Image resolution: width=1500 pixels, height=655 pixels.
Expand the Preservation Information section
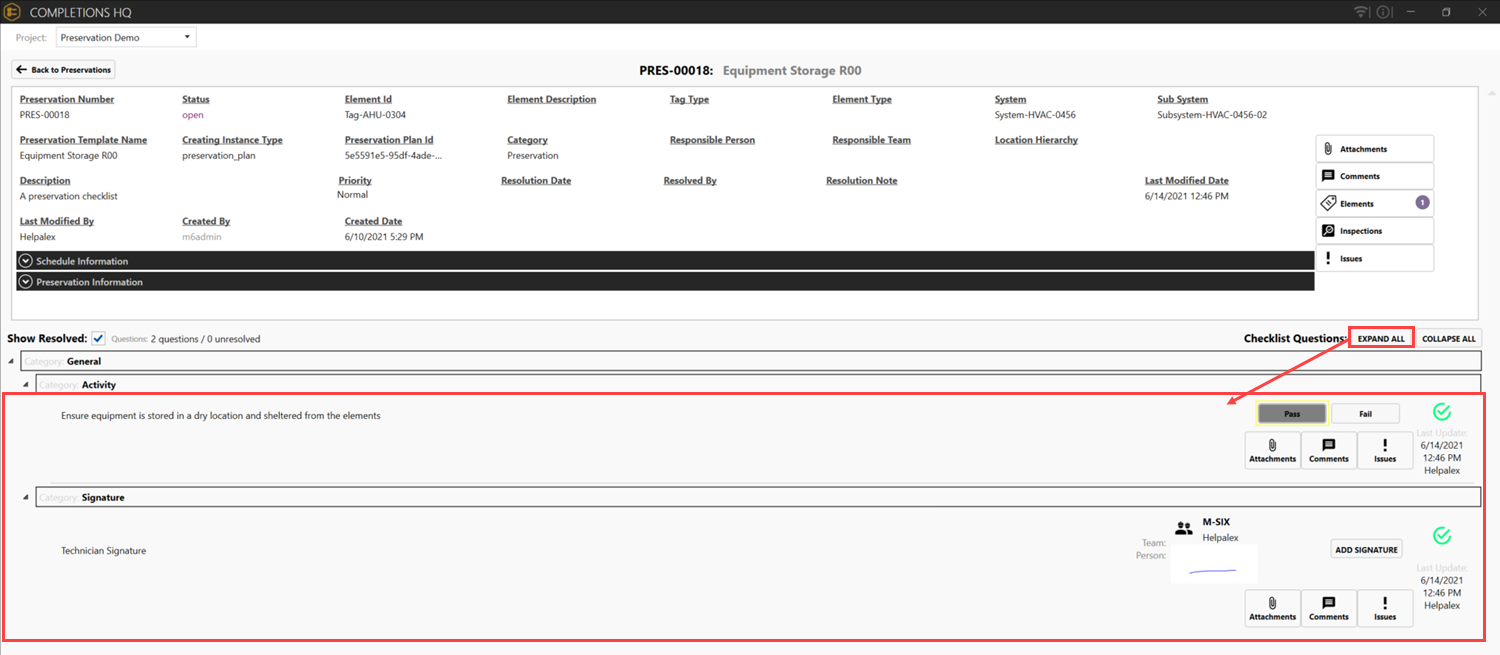665,282
